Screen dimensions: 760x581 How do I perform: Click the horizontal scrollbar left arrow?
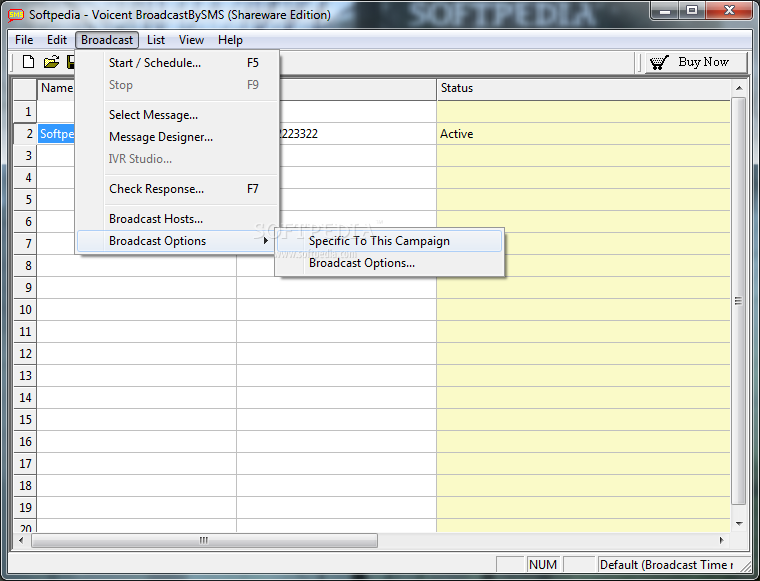coord(21,540)
